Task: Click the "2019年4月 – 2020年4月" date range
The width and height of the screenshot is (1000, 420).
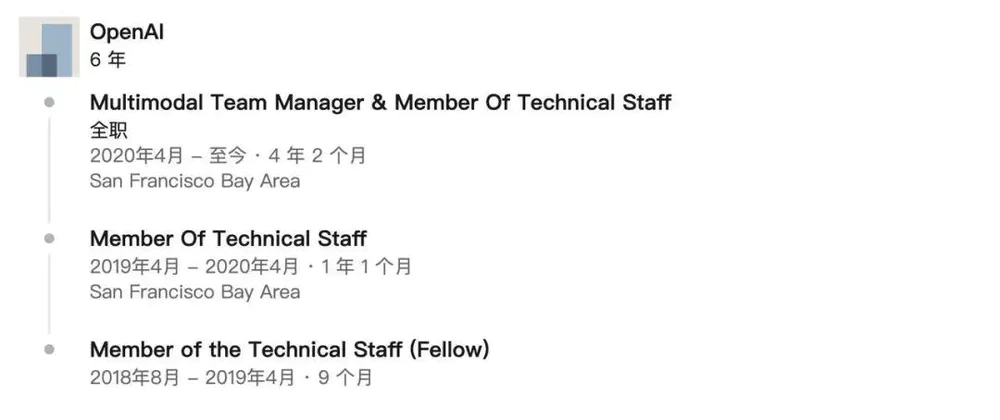Action: [x=194, y=266]
